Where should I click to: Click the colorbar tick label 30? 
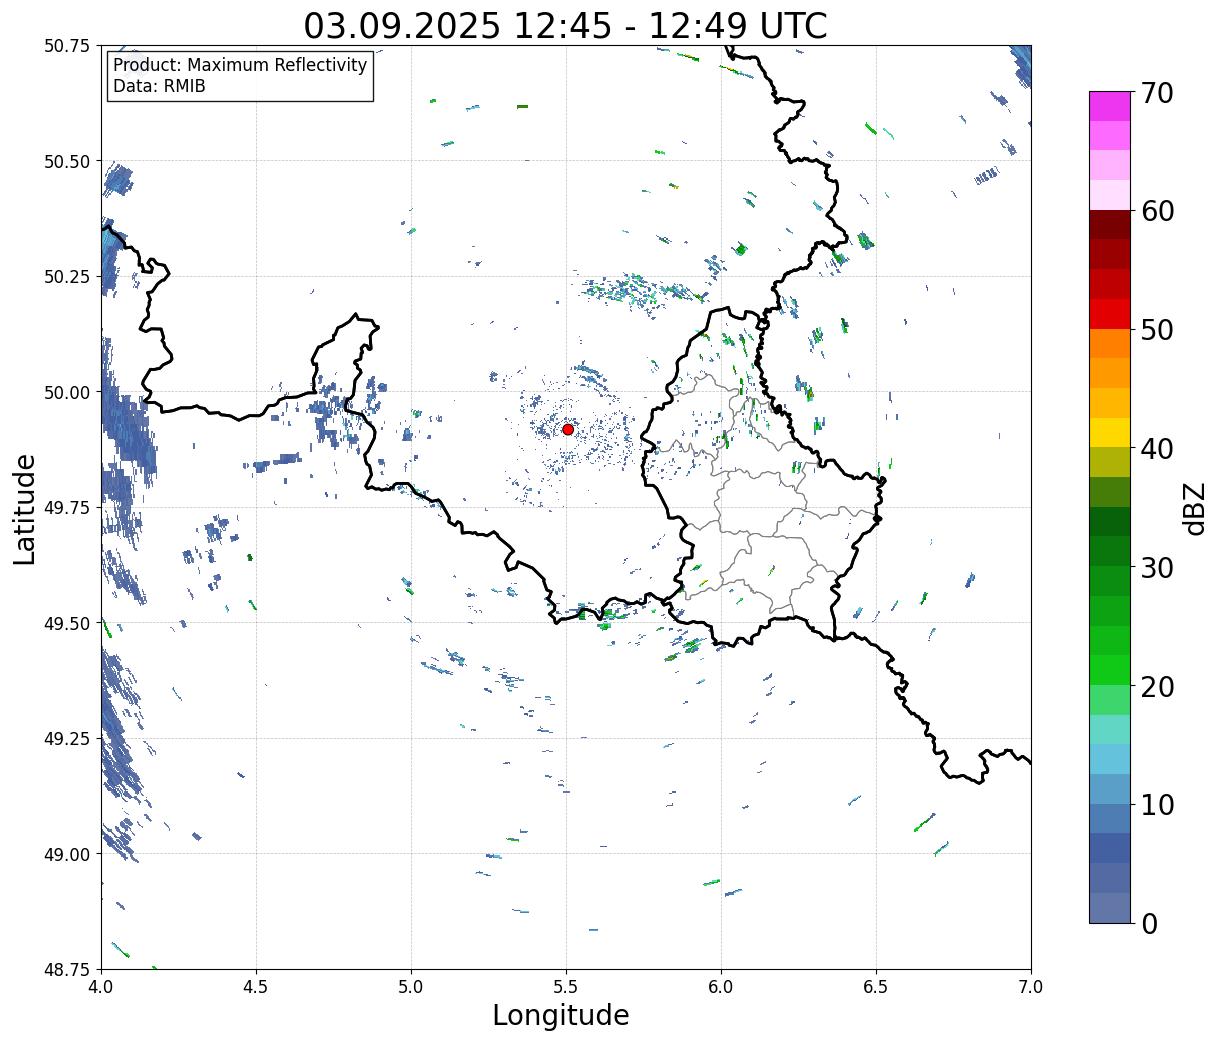point(1157,567)
